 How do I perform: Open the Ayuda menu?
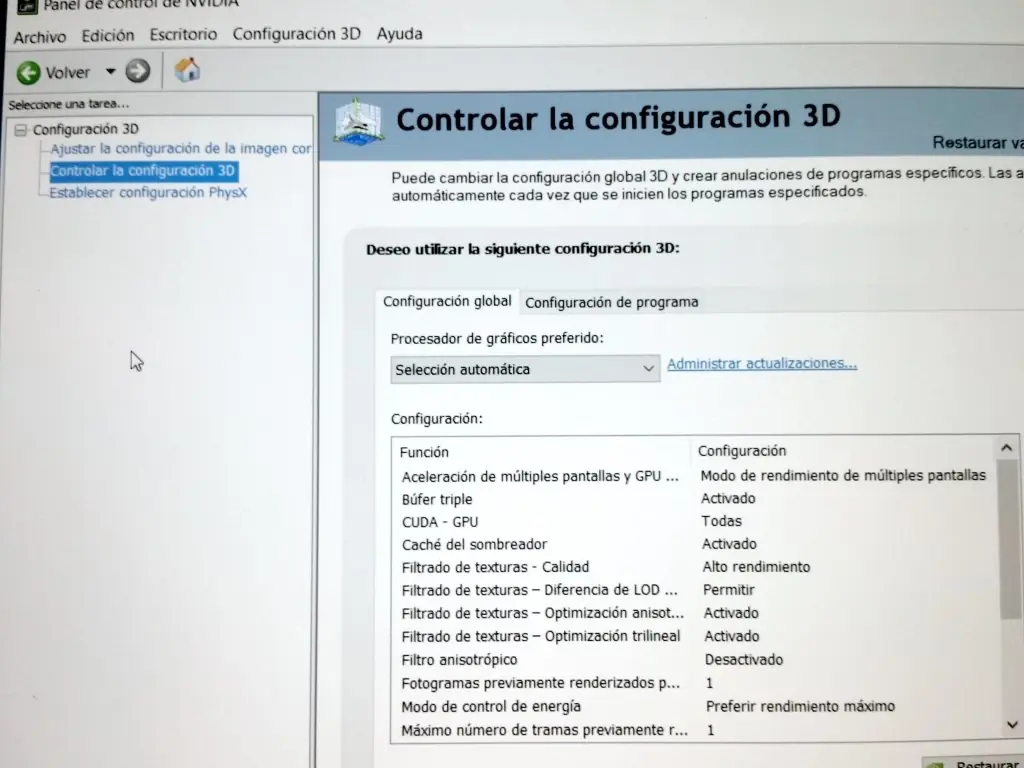[x=399, y=33]
